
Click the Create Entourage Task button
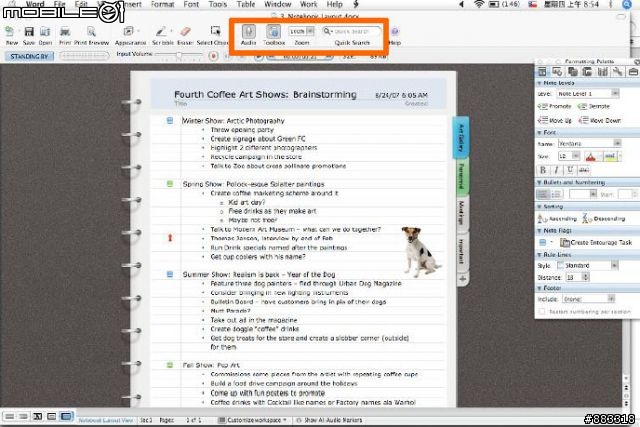[596, 242]
